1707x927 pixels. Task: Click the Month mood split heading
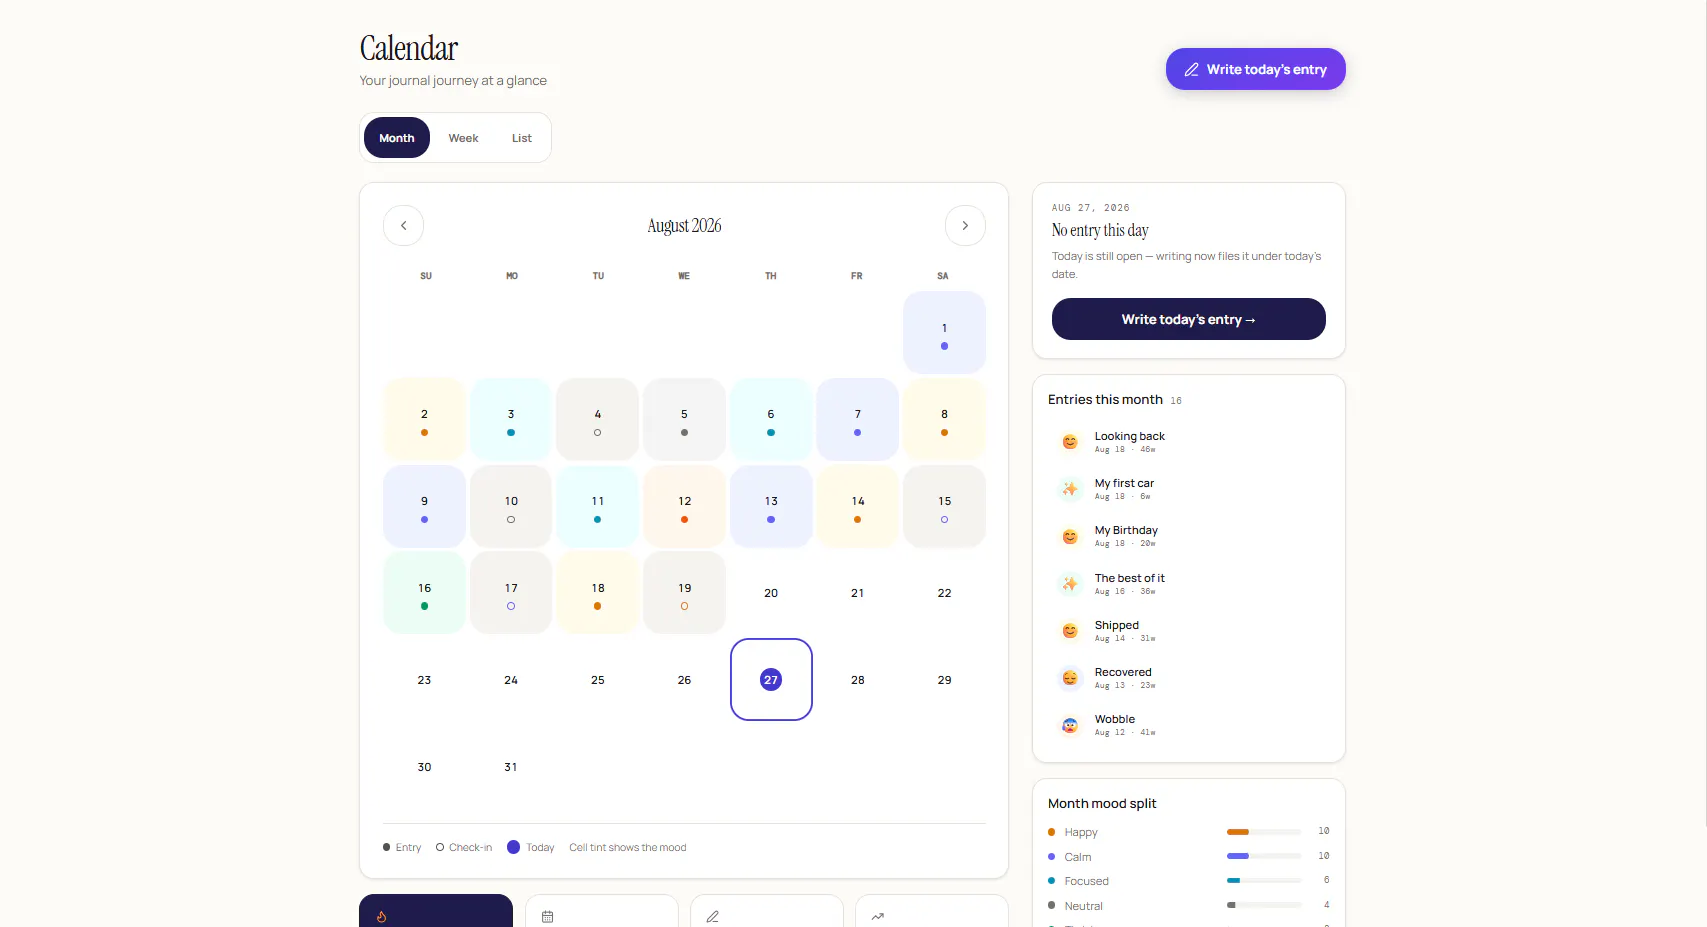pyautogui.click(x=1102, y=803)
